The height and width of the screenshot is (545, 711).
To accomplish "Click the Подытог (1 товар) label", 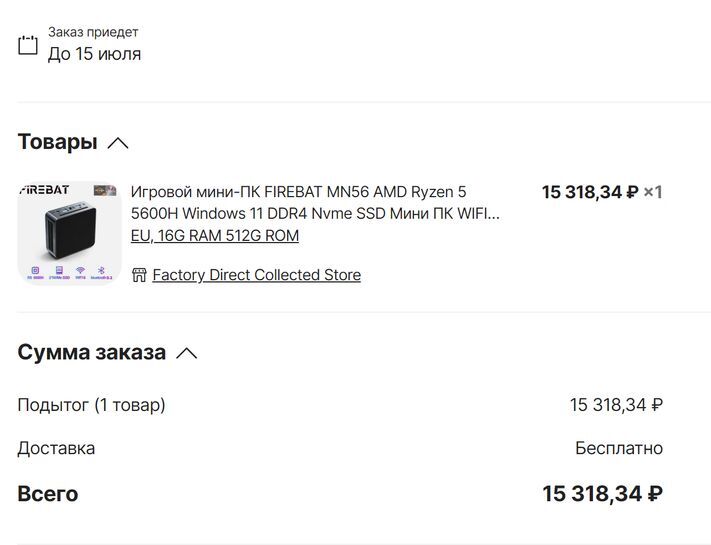I will [91, 405].
